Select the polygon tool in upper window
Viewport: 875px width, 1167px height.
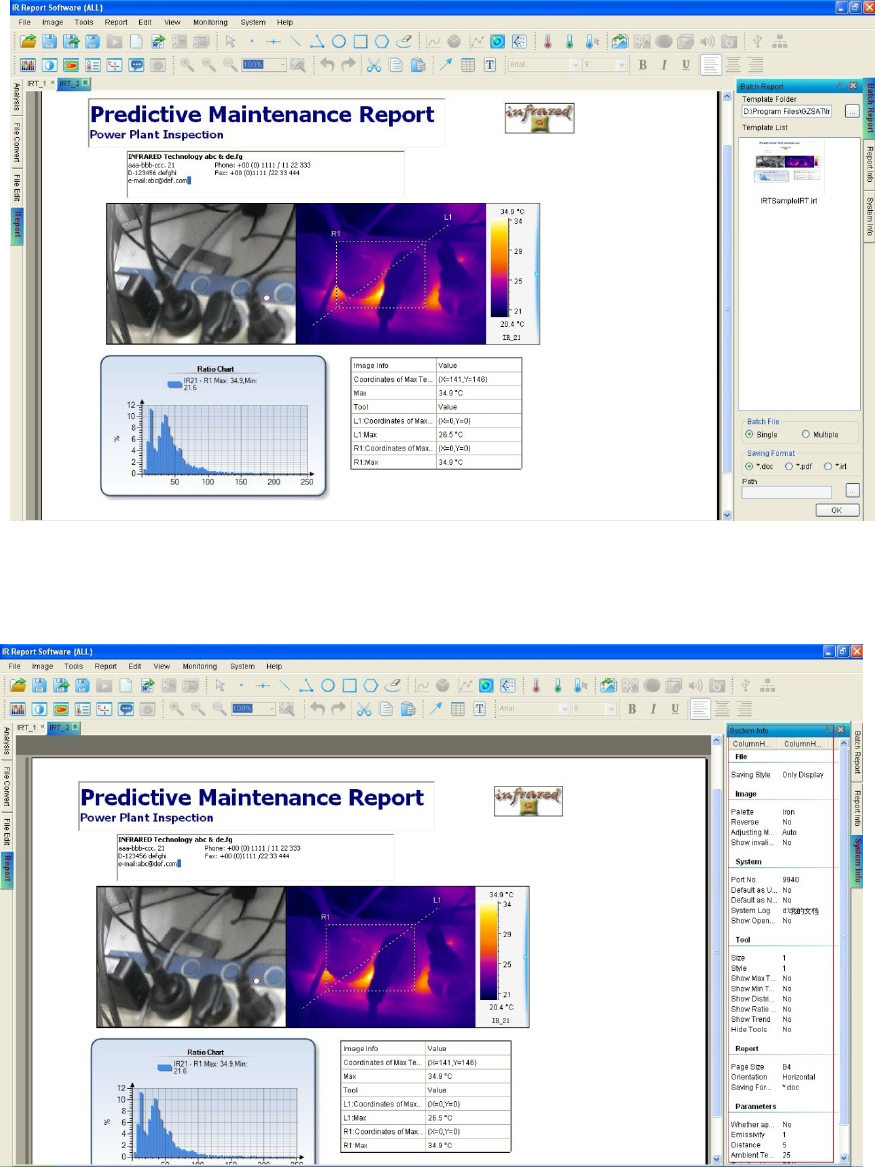[382, 42]
